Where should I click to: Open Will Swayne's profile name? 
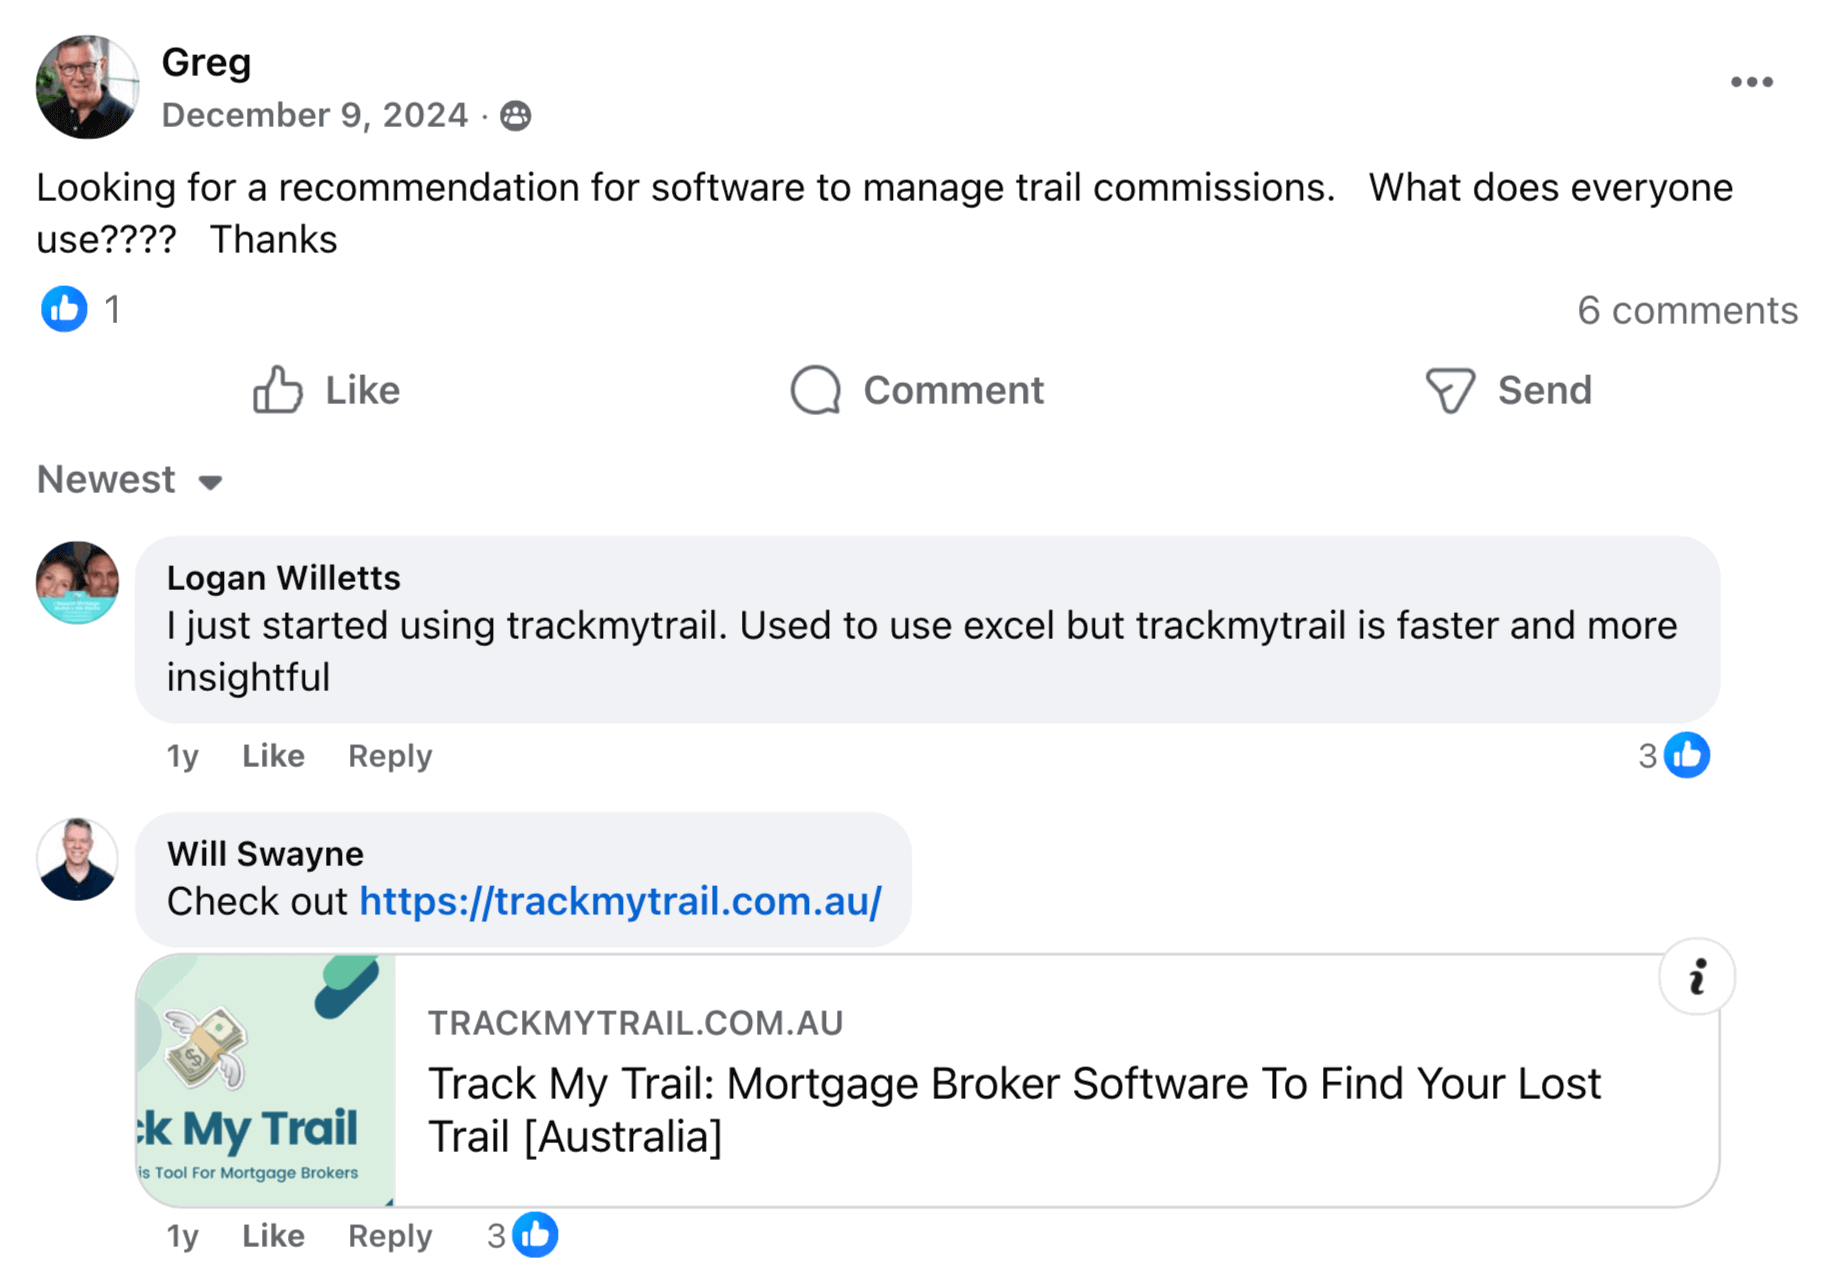(x=265, y=853)
